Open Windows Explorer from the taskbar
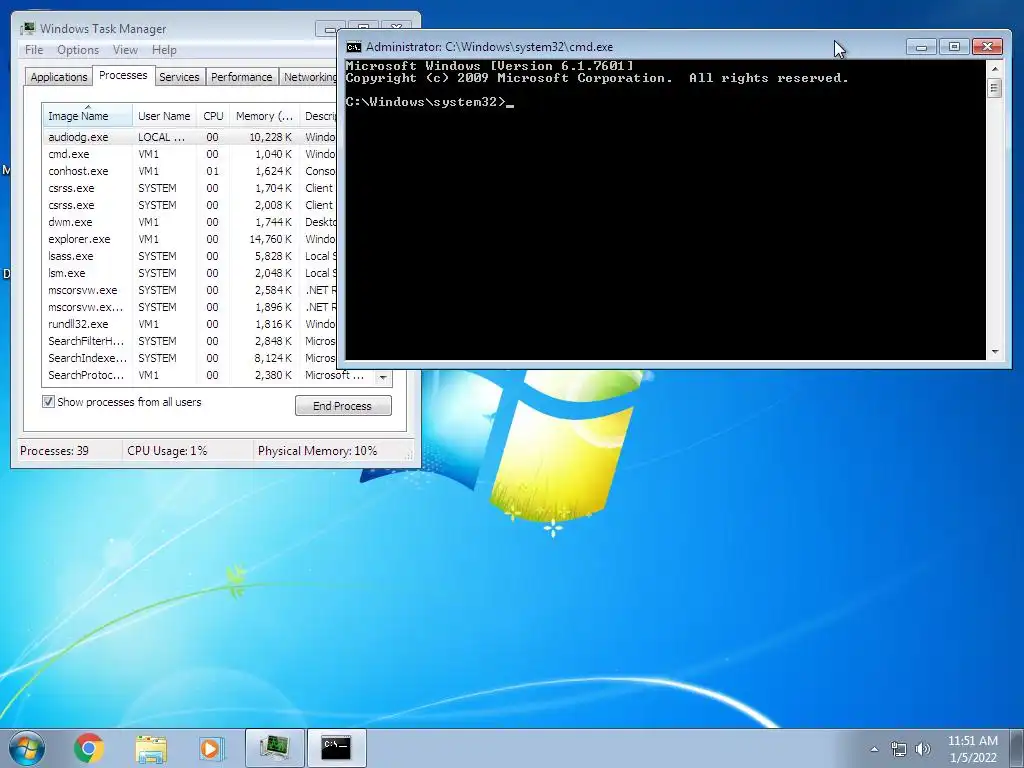Image resolution: width=1024 pixels, height=768 pixels. pyautogui.click(x=151, y=748)
